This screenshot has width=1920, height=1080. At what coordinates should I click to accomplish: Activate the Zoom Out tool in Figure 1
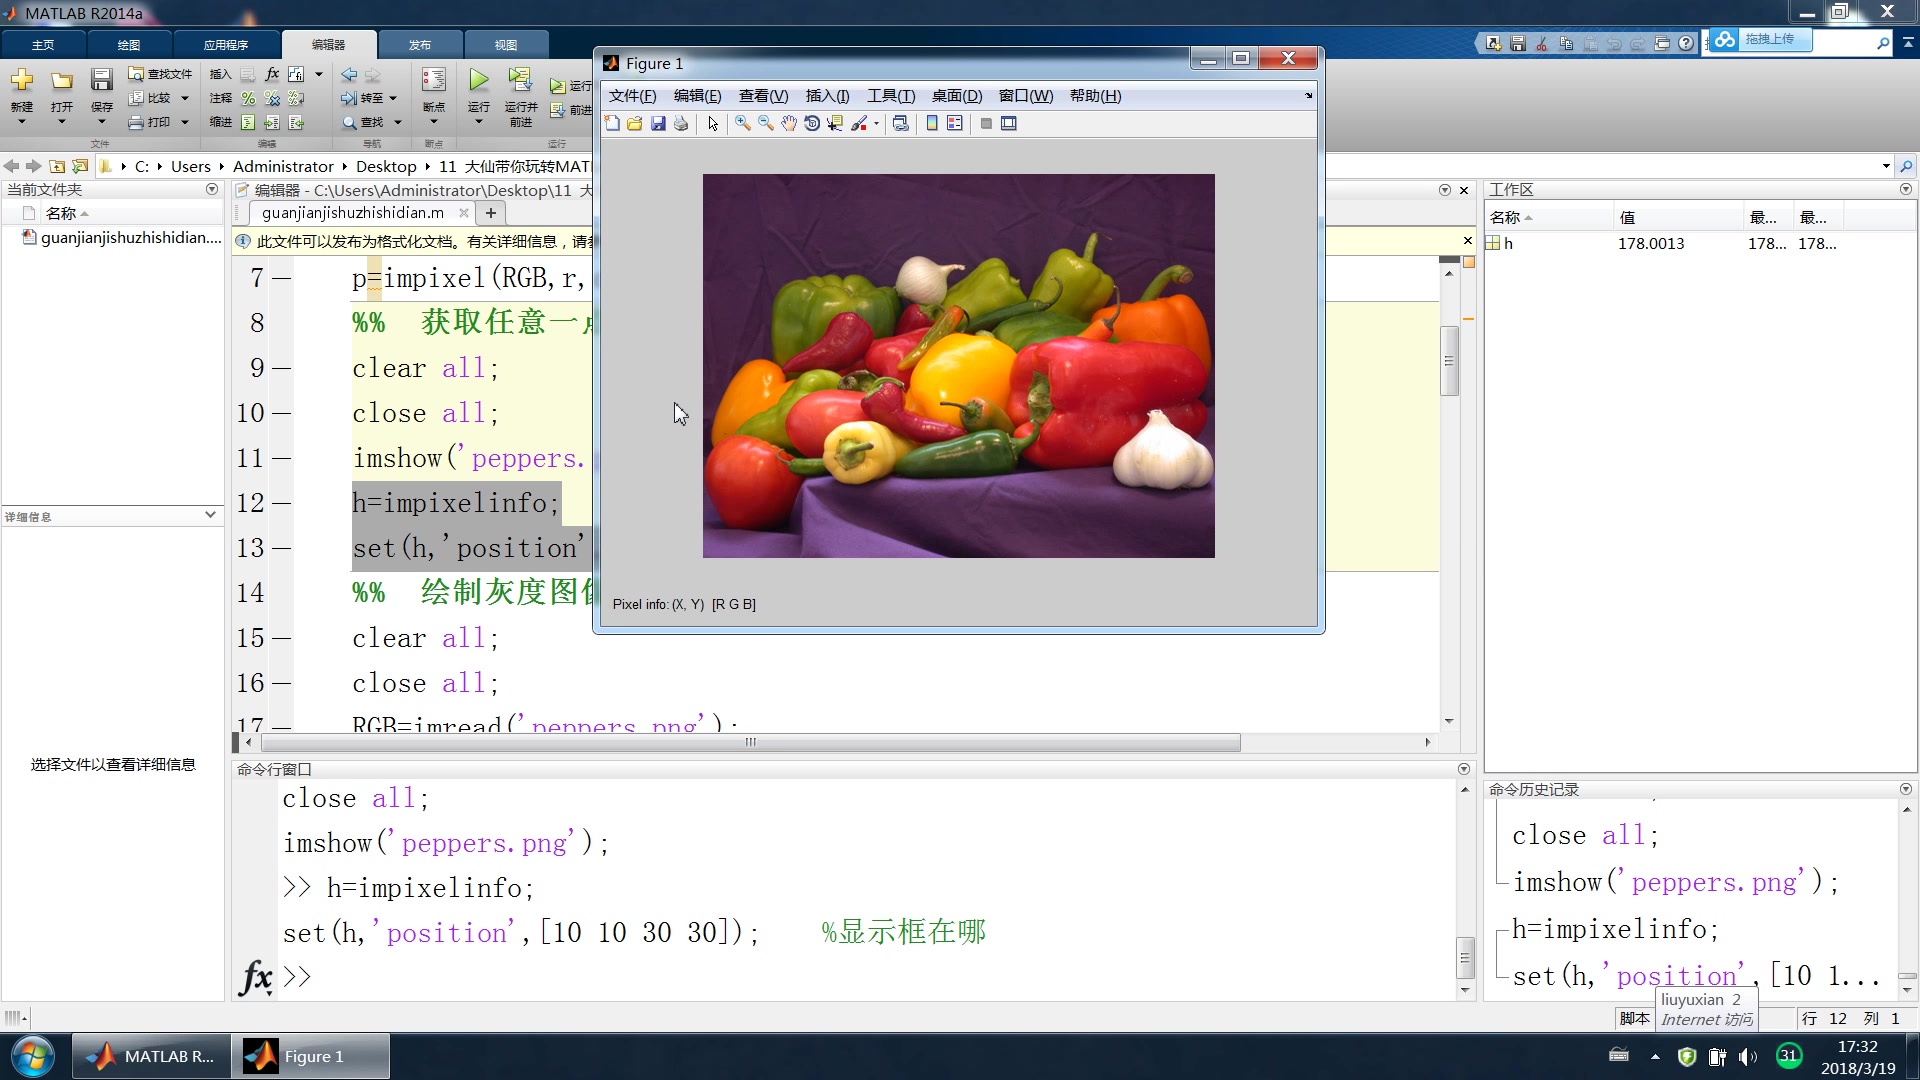point(765,123)
